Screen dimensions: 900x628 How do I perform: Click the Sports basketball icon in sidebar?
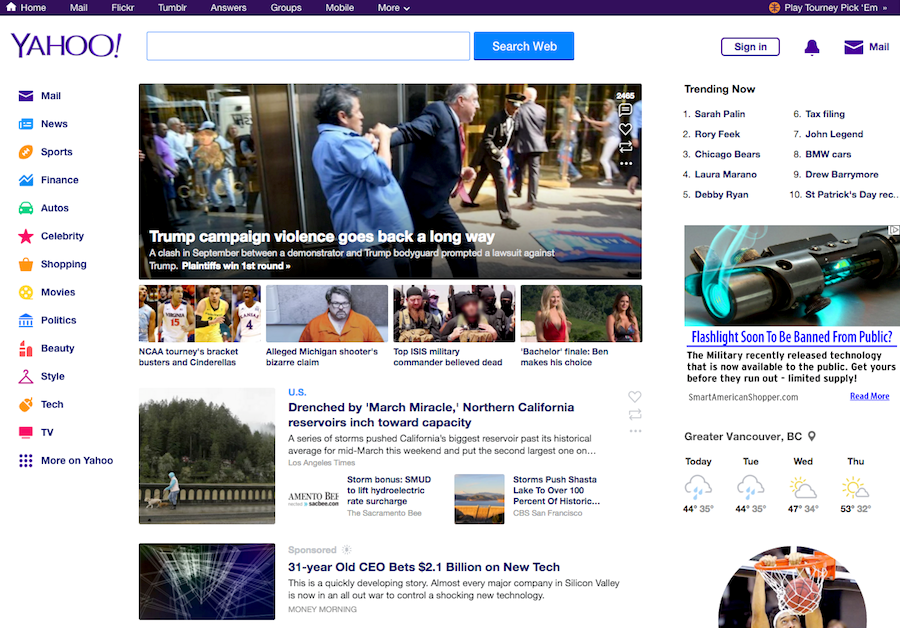click(26, 152)
